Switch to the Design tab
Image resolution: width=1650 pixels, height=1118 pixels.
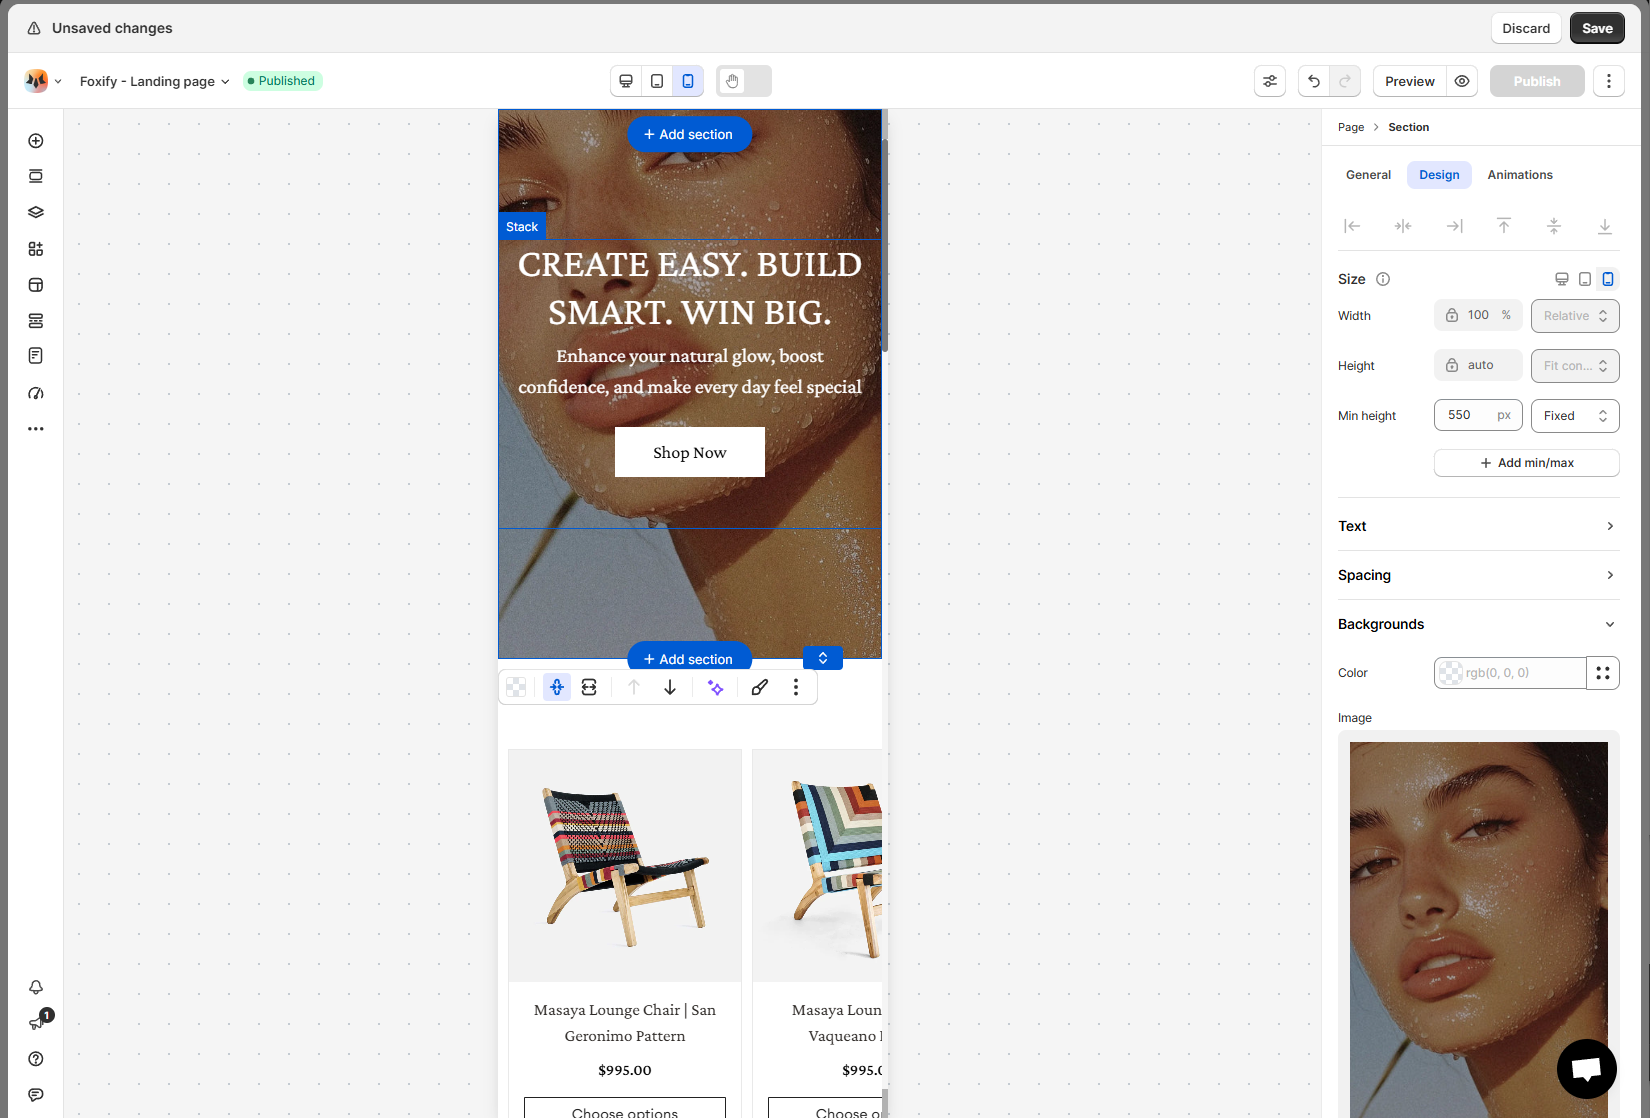1439,175
